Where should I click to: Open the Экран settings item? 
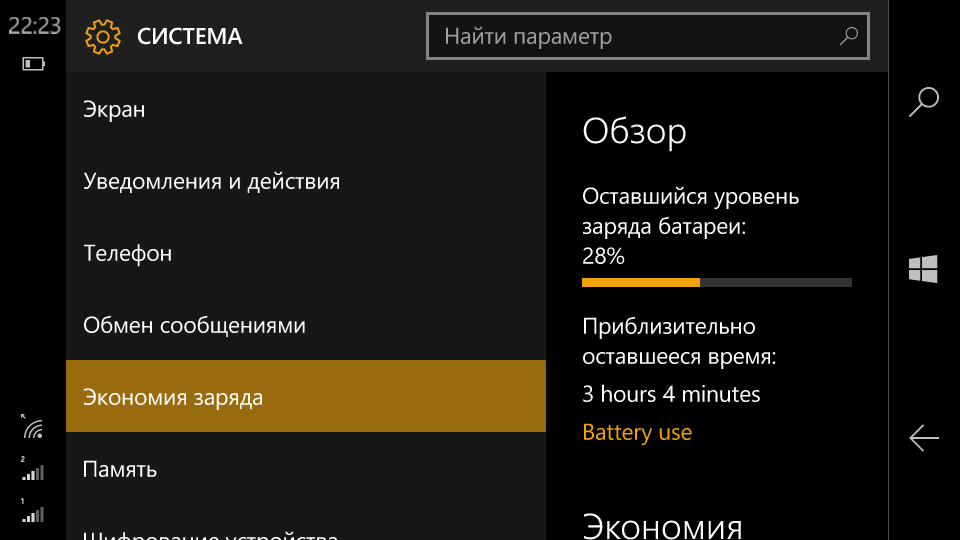(x=306, y=109)
